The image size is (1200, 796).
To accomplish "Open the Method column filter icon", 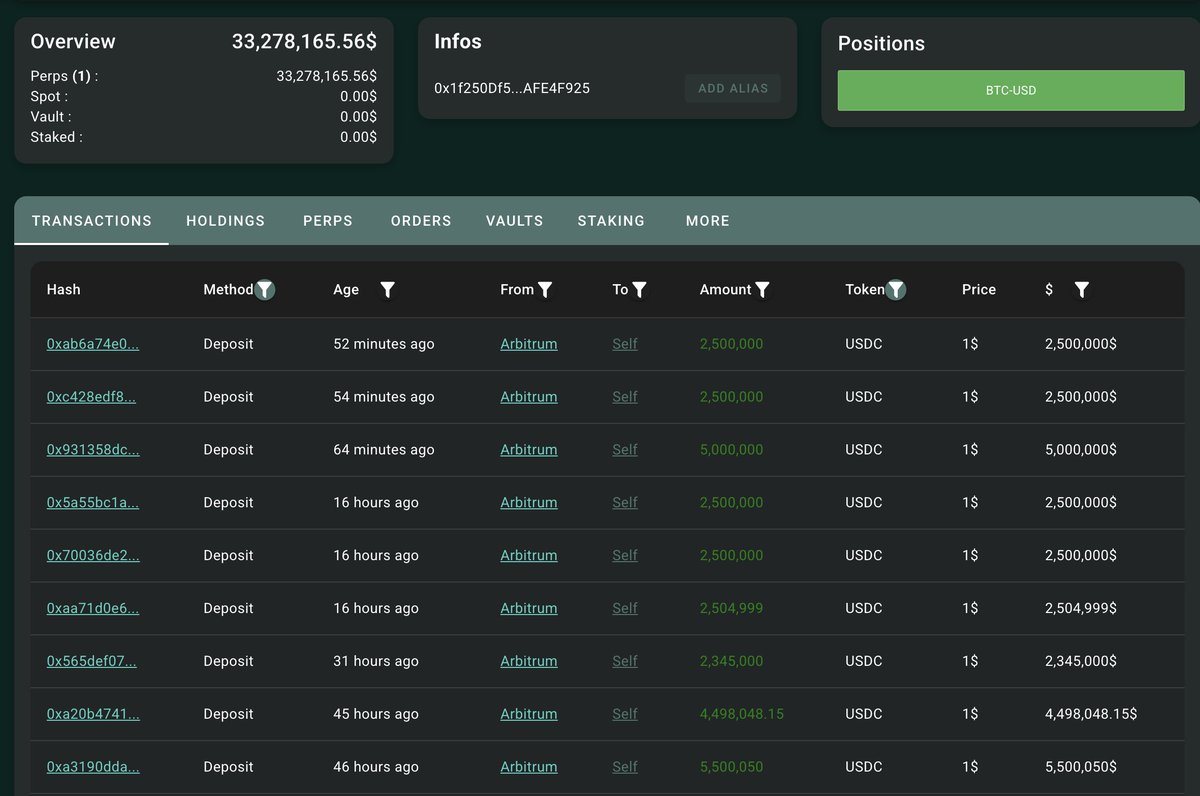I will [x=265, y=290].
